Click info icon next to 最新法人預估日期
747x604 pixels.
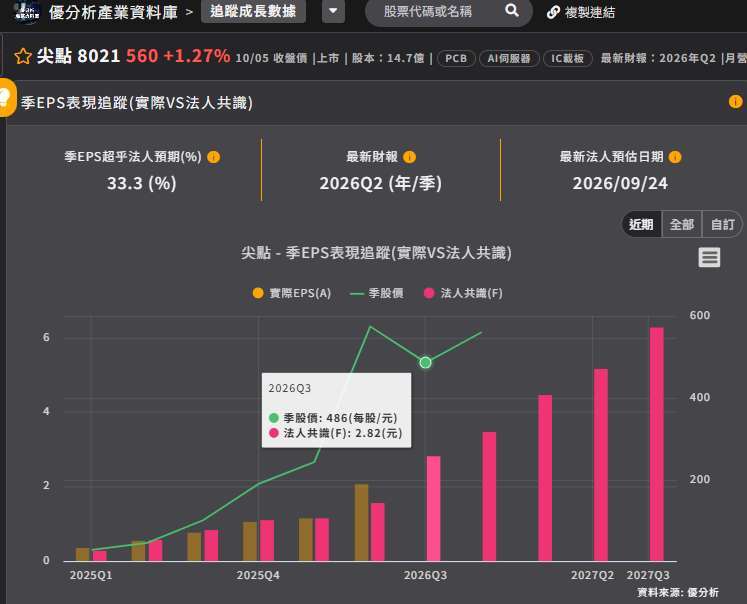(x=675, y=157)
